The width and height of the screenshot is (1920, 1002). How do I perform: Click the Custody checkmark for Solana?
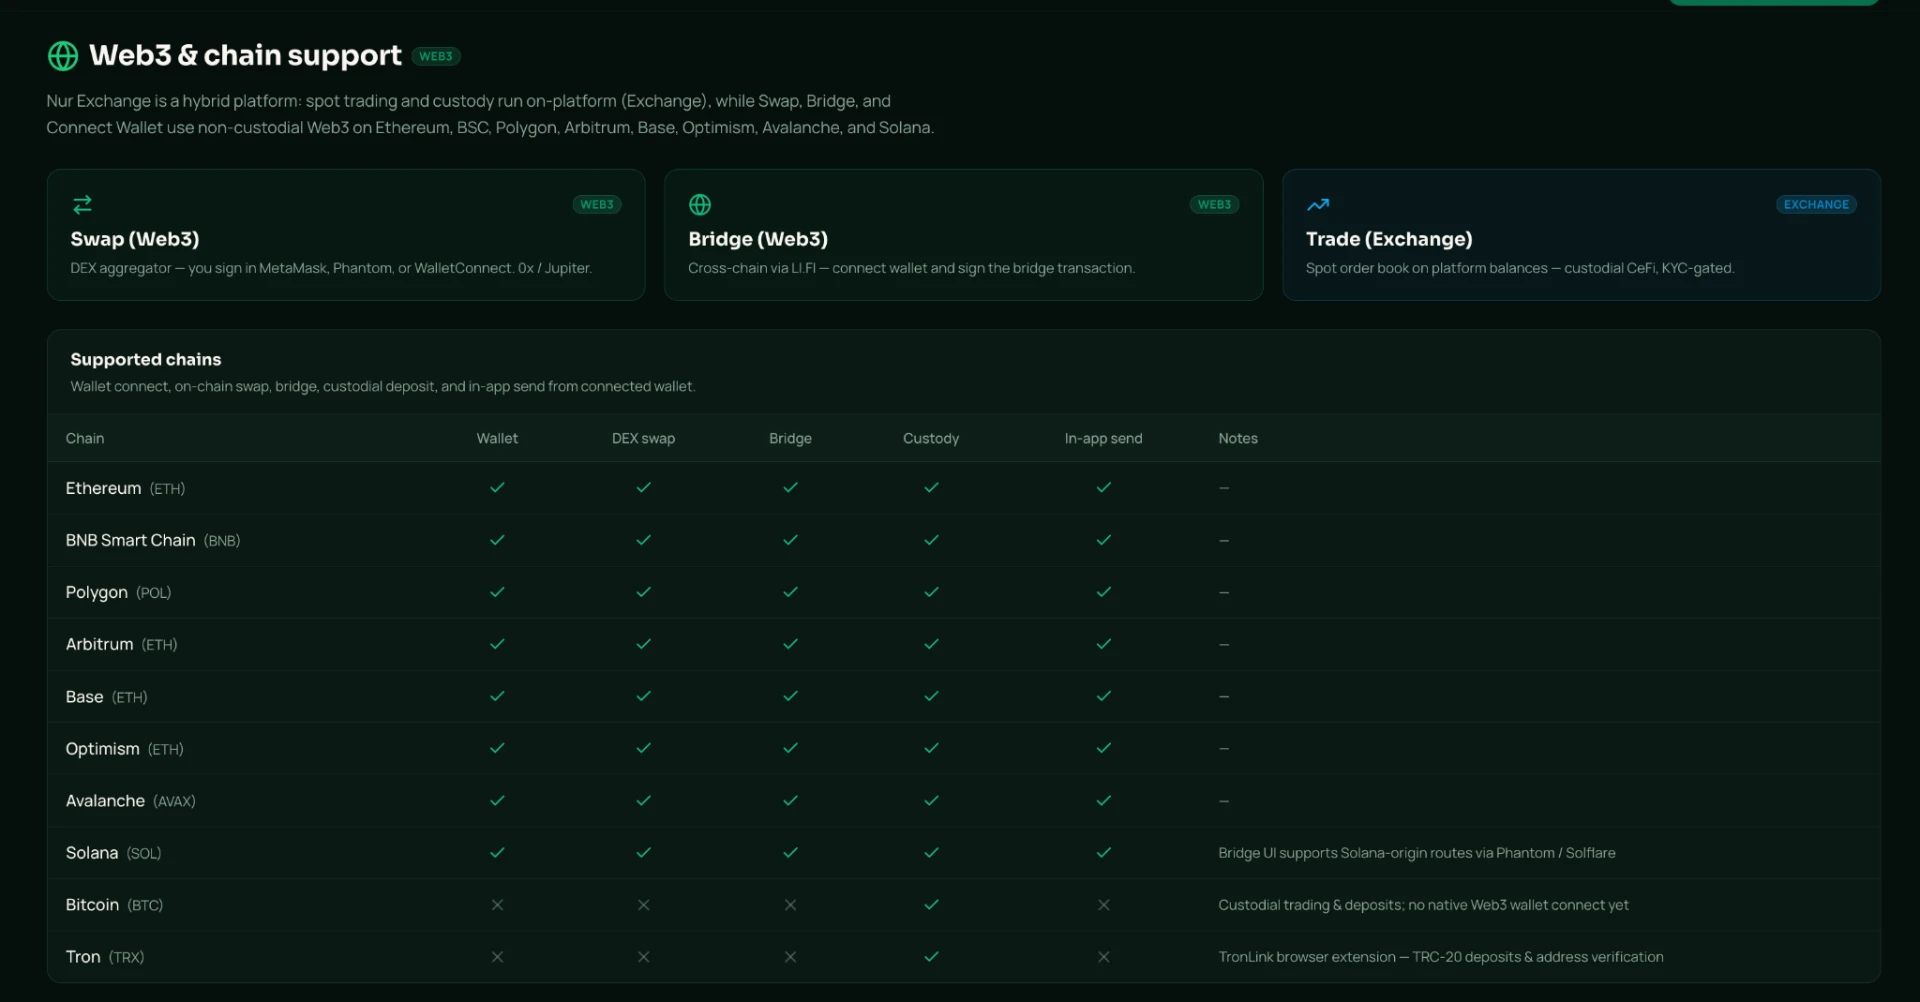[x=931, y=852]
